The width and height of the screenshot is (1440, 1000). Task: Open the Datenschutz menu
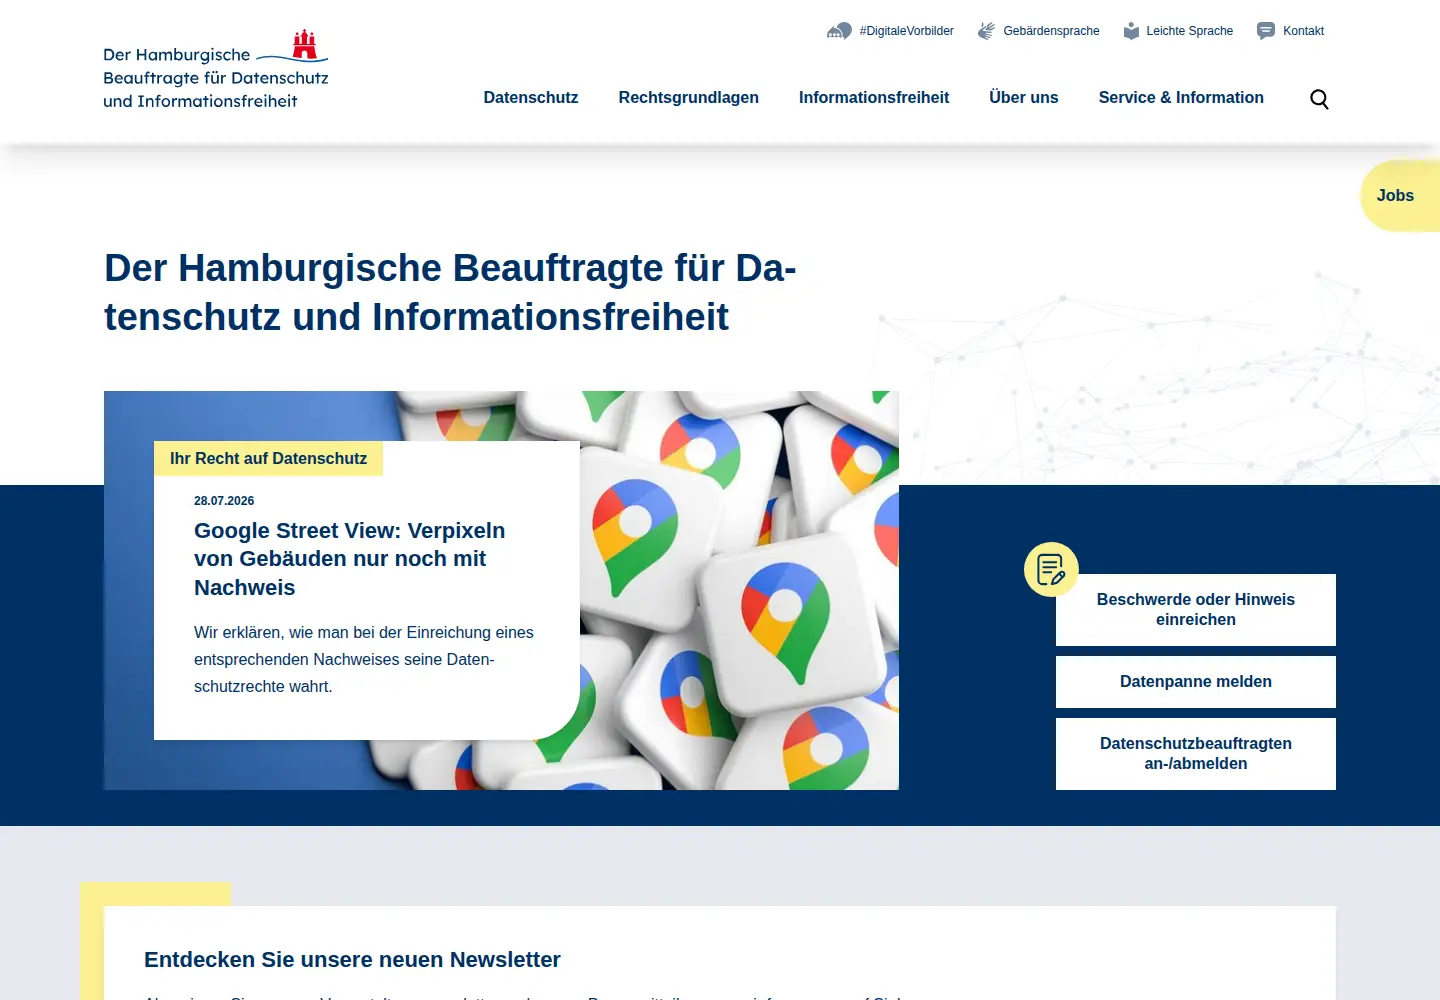(531, 97)
